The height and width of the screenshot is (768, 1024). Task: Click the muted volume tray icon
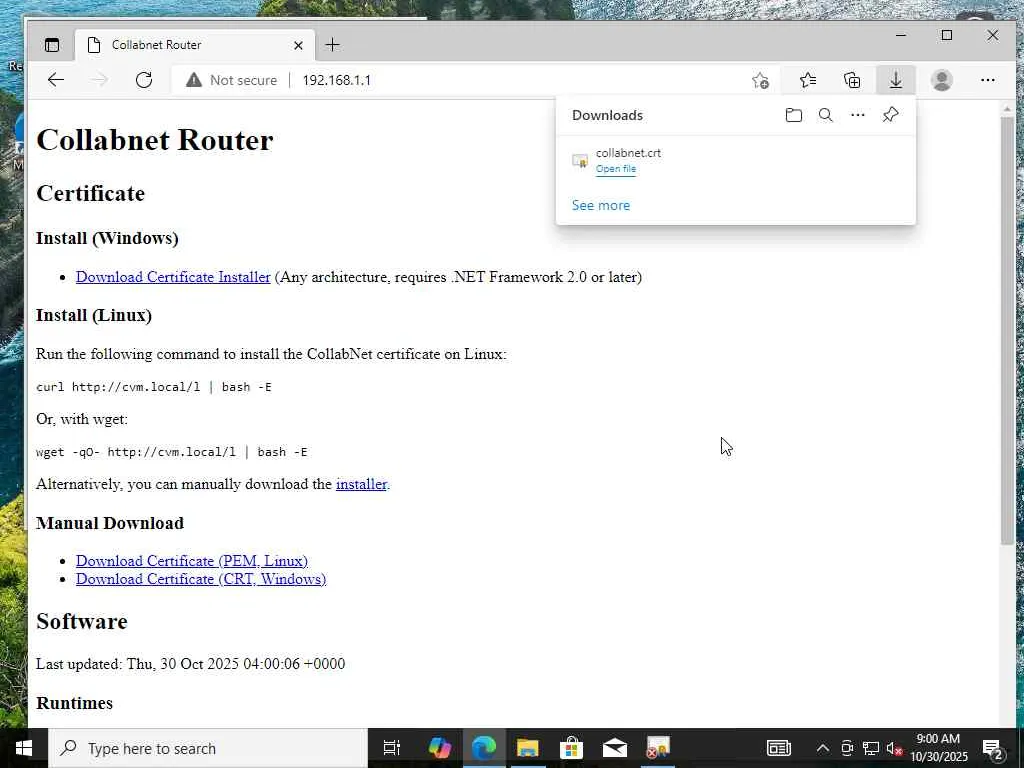coord(894,748)
